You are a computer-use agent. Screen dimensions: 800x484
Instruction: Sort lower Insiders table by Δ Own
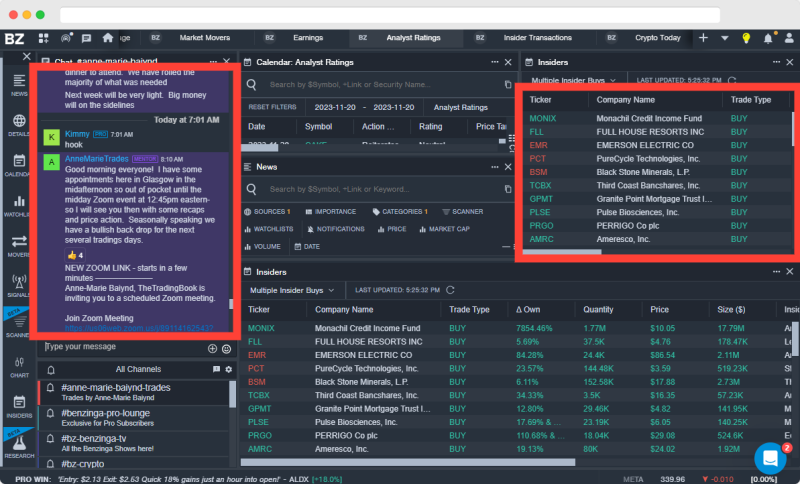point(528,310)
